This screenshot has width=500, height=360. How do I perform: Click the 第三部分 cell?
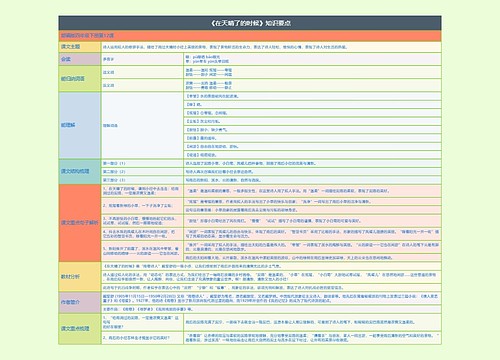(x=142, y=180)
